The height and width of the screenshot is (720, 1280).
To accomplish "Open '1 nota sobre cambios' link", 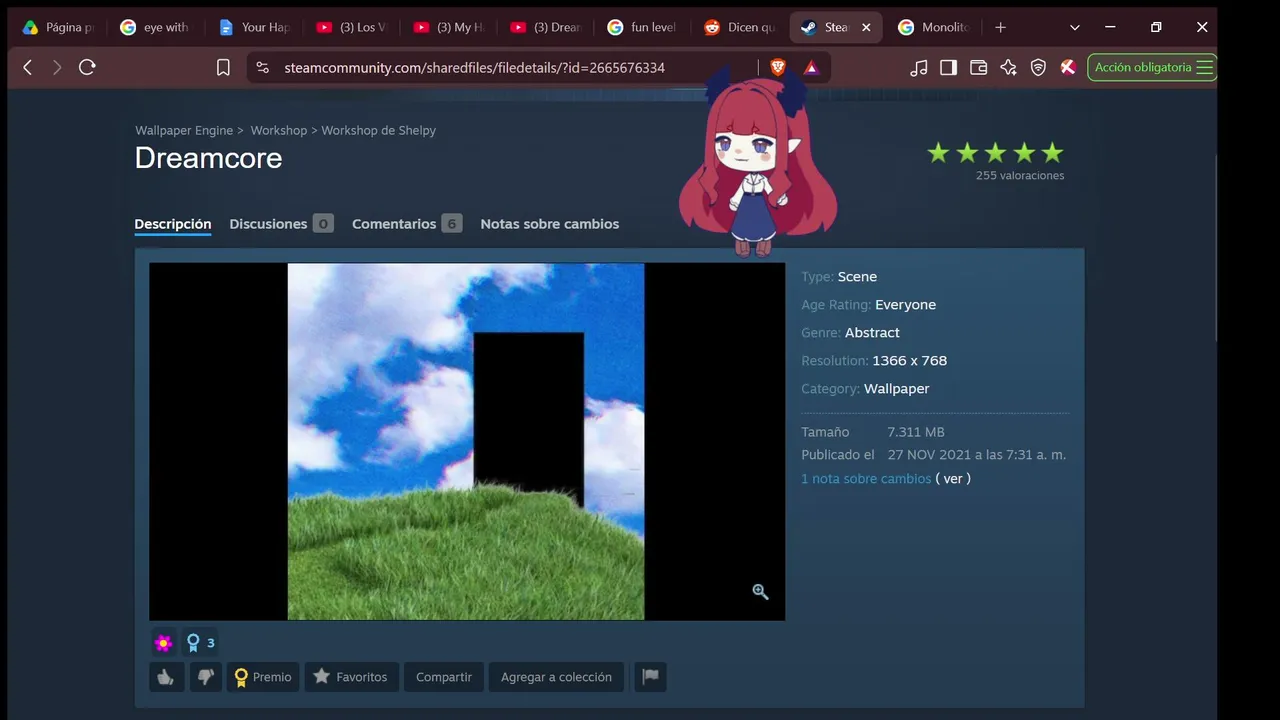I will pos(866,479).
